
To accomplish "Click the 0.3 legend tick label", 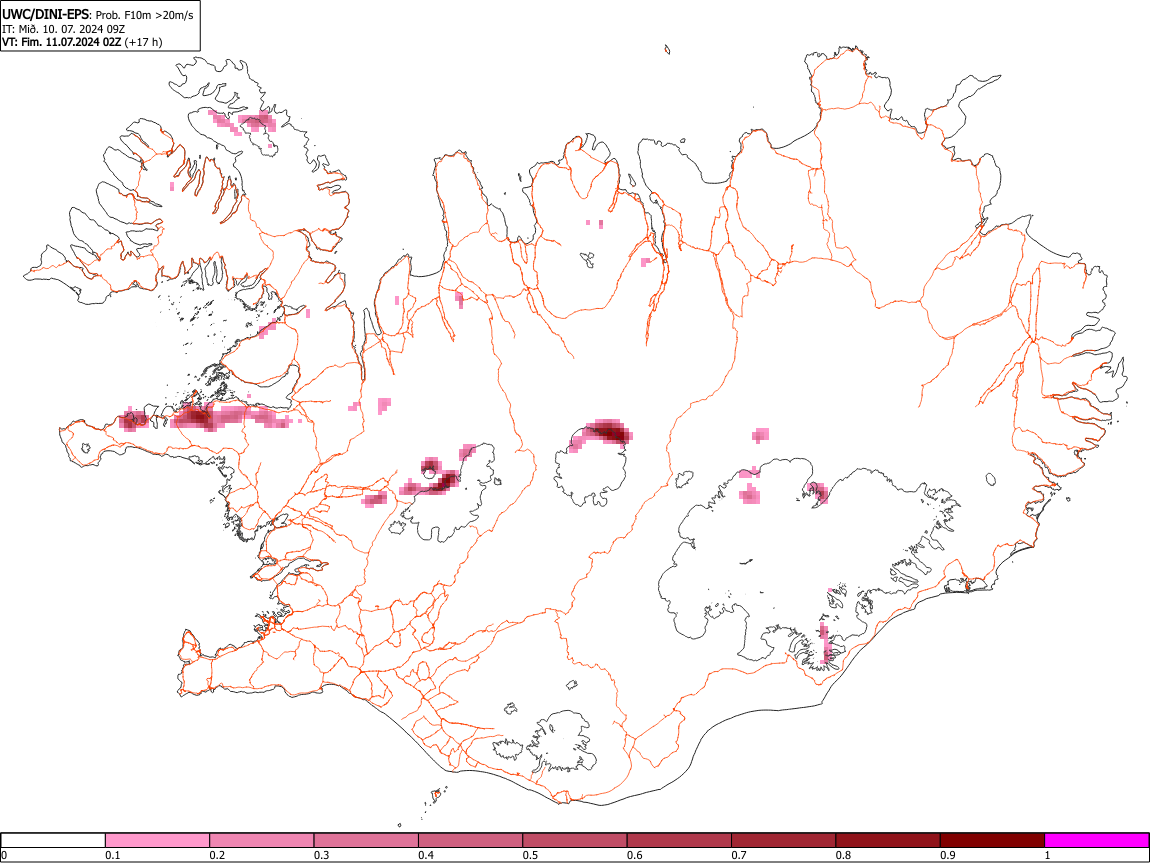I will pyautogui.click(x=321, y=855).
